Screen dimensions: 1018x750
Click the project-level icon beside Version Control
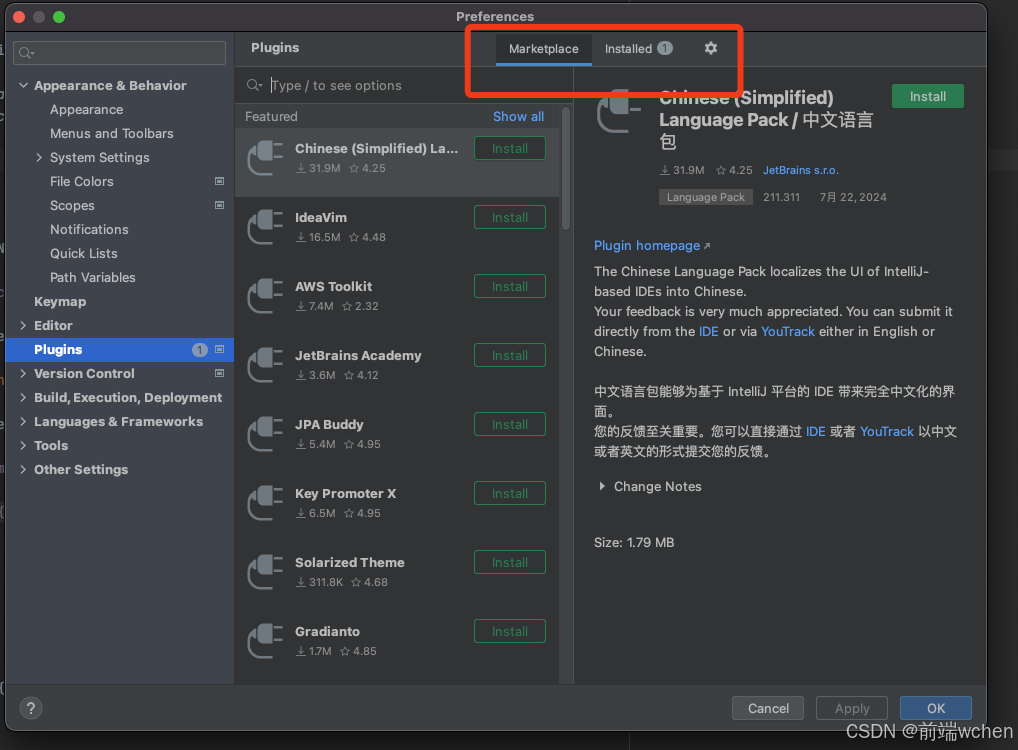click(219, 373)
